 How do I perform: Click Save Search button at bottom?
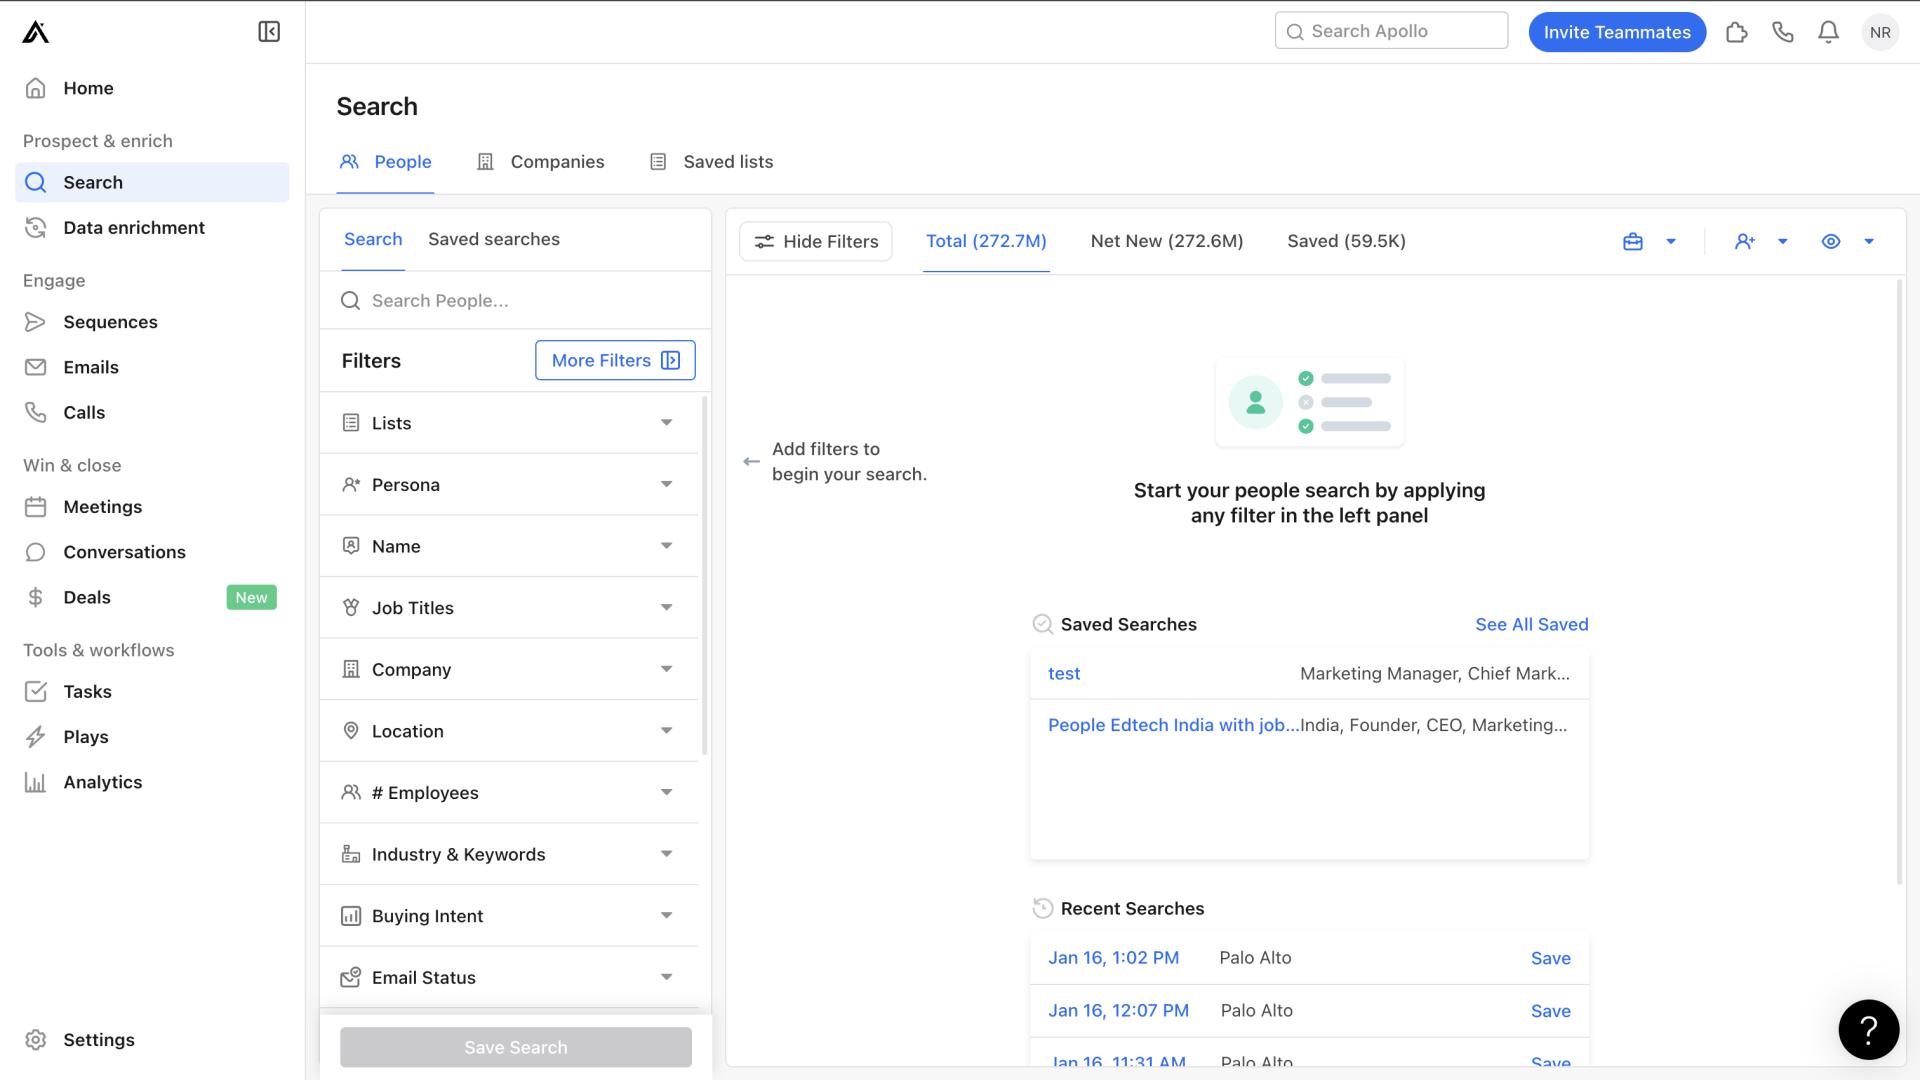click(516, 1047)
